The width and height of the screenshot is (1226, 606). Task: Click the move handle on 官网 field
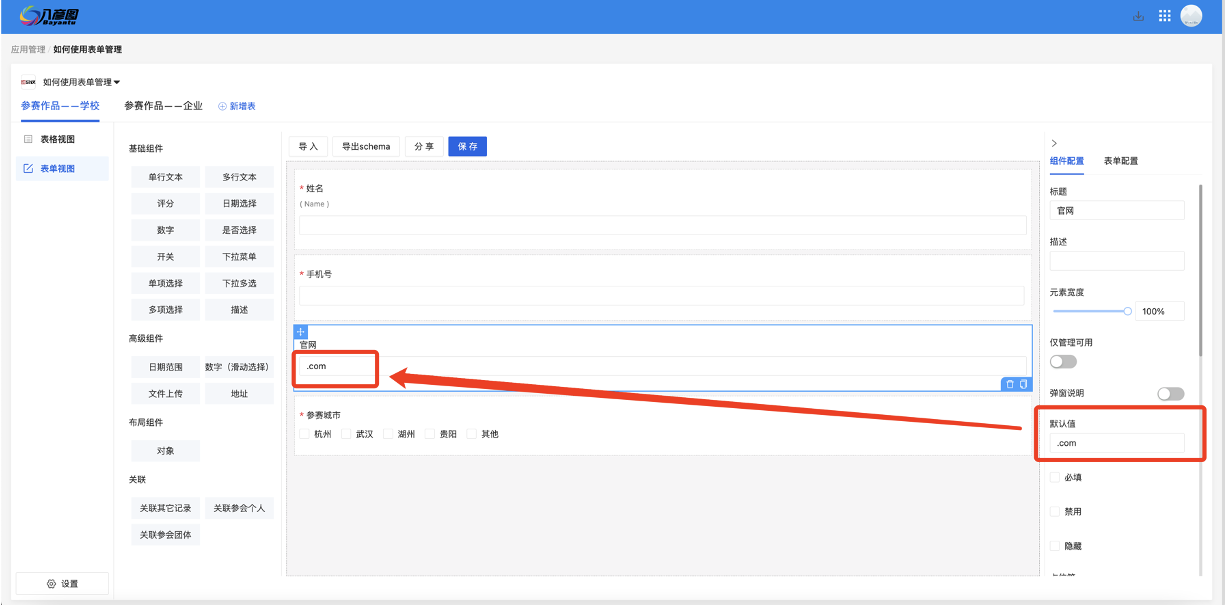click(x=301, y=331)
